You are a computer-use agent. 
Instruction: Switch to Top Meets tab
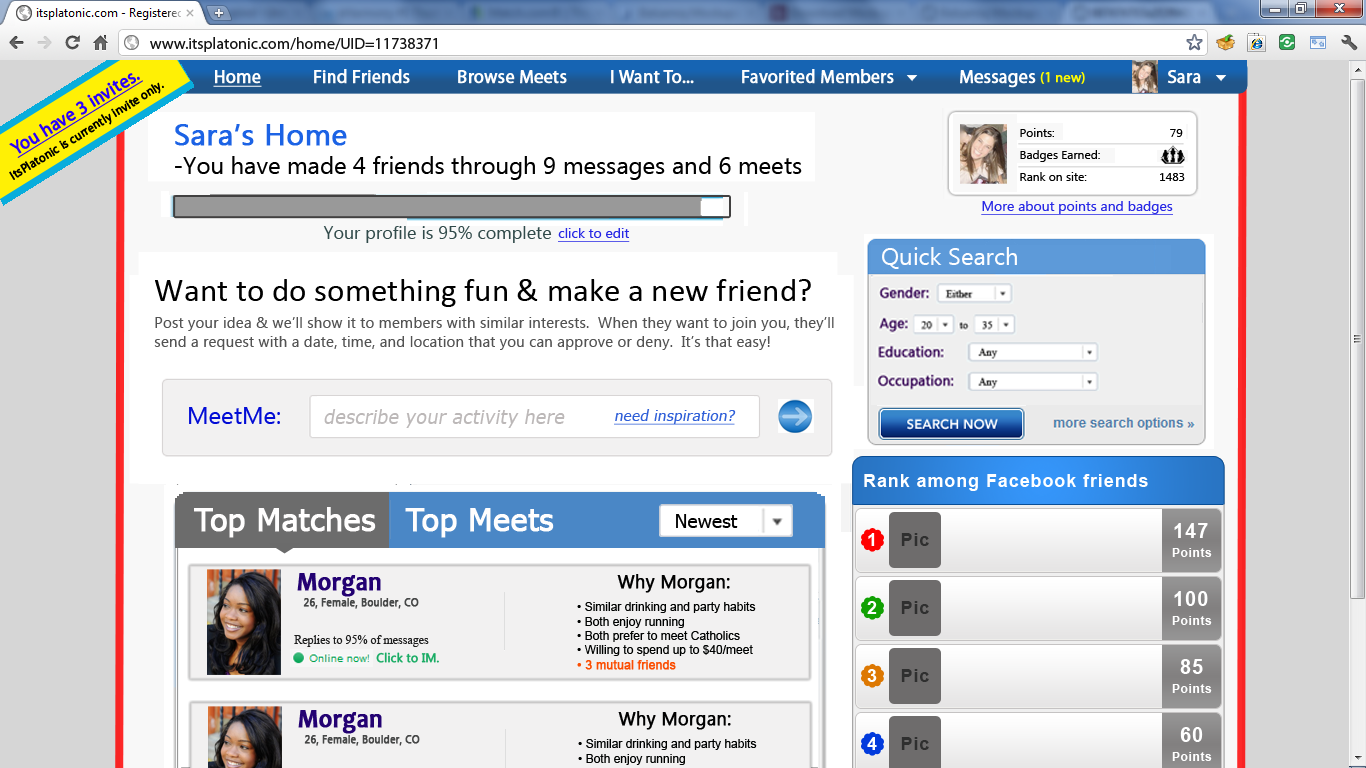point(479,520)
